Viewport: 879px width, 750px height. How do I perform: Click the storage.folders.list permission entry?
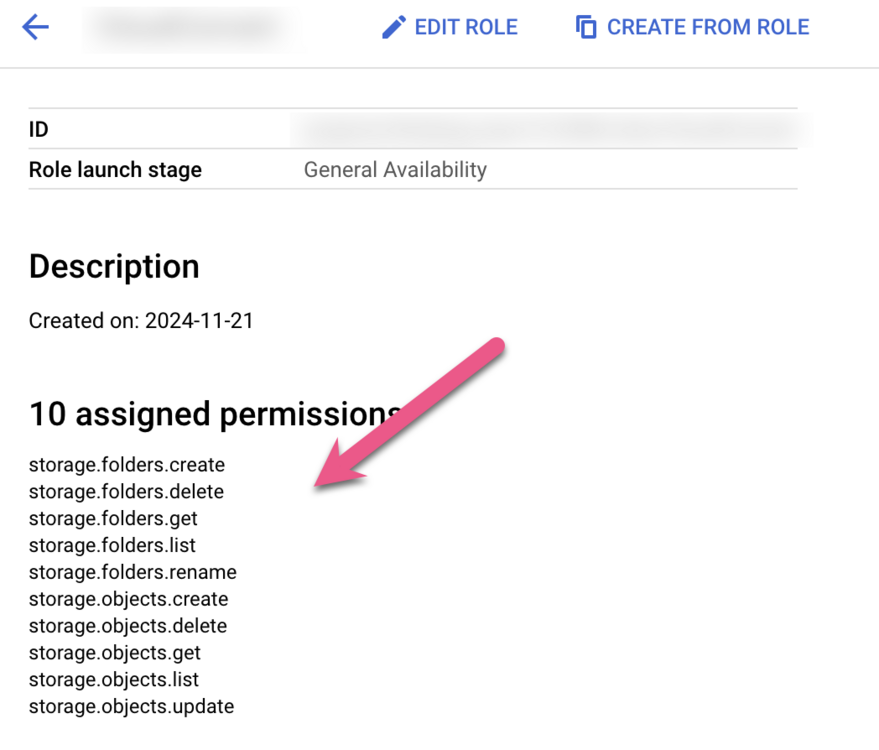point(112,546)
